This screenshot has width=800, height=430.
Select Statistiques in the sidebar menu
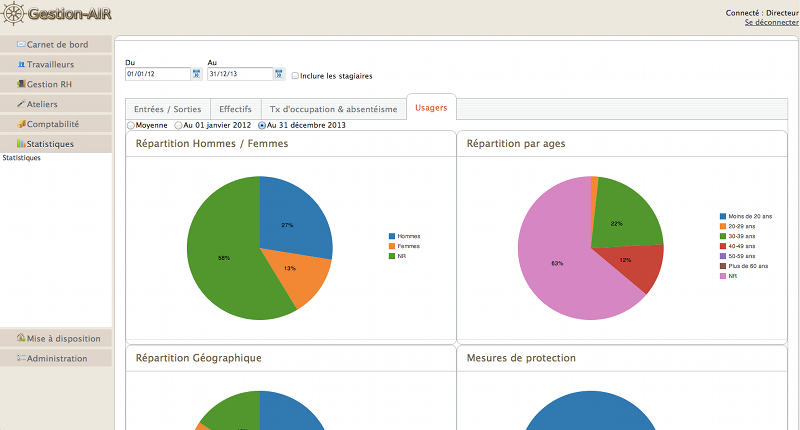[56, 144]
